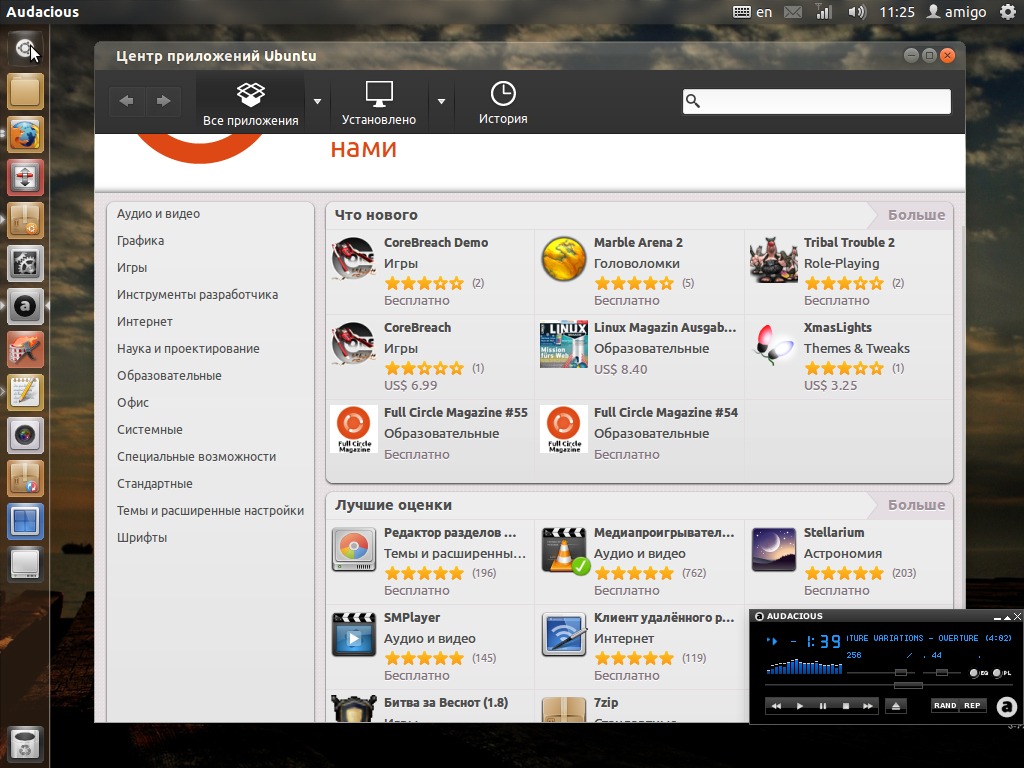Go forward in Software Center
Image resolution: width=1024 pixels, height=768 pixels.
[x=163, y=101]
